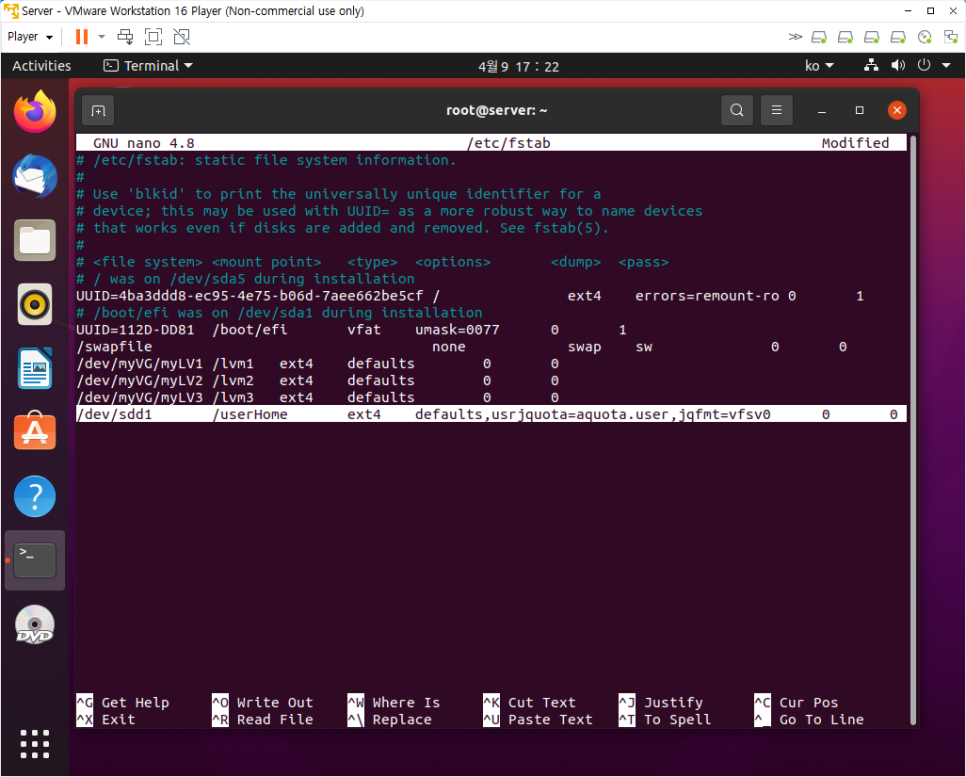Click the /swapfile line in fstab
966x777 pixels.
pyautogui.click(x=461, y=347)
